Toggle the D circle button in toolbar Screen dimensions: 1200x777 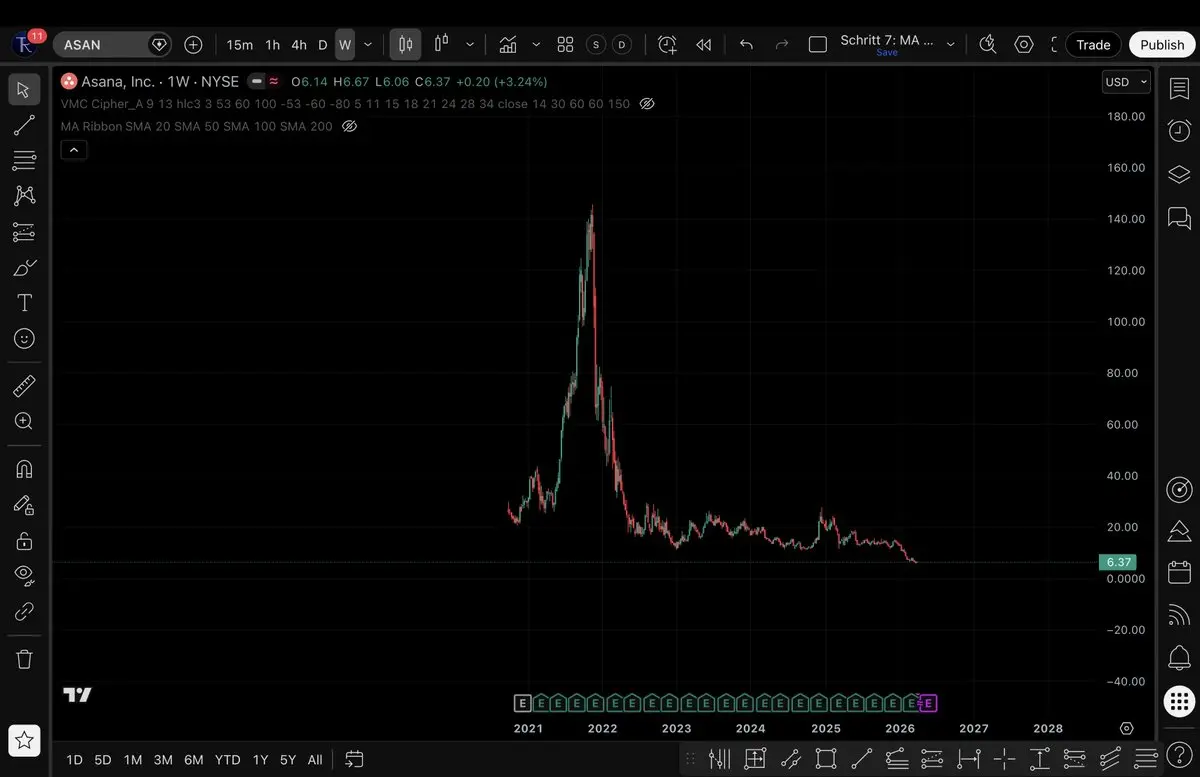[622, 45]
